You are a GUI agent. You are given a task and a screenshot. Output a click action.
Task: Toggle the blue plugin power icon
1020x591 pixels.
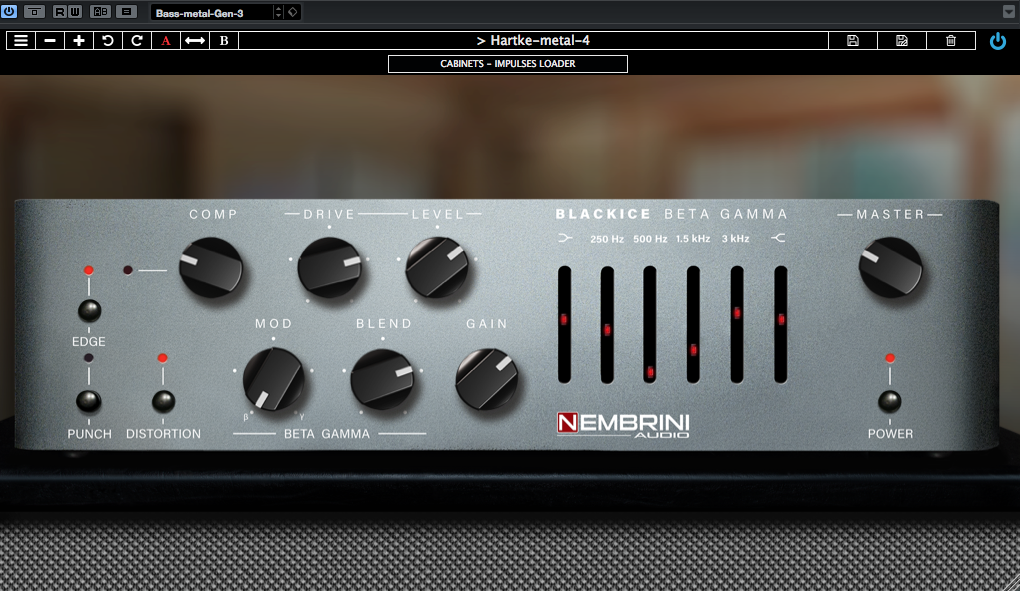point(998,41)
